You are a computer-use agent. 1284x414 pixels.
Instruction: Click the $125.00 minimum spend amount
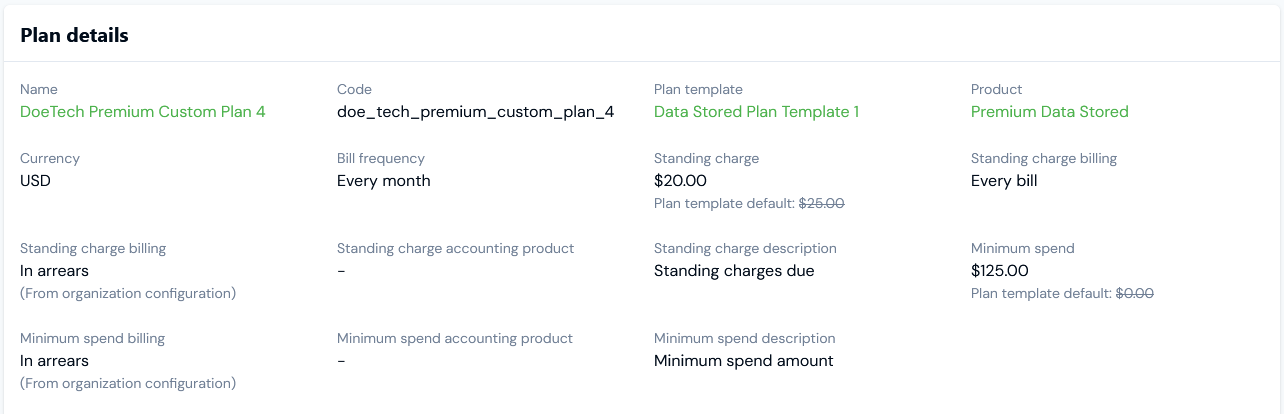pos(999,271)
